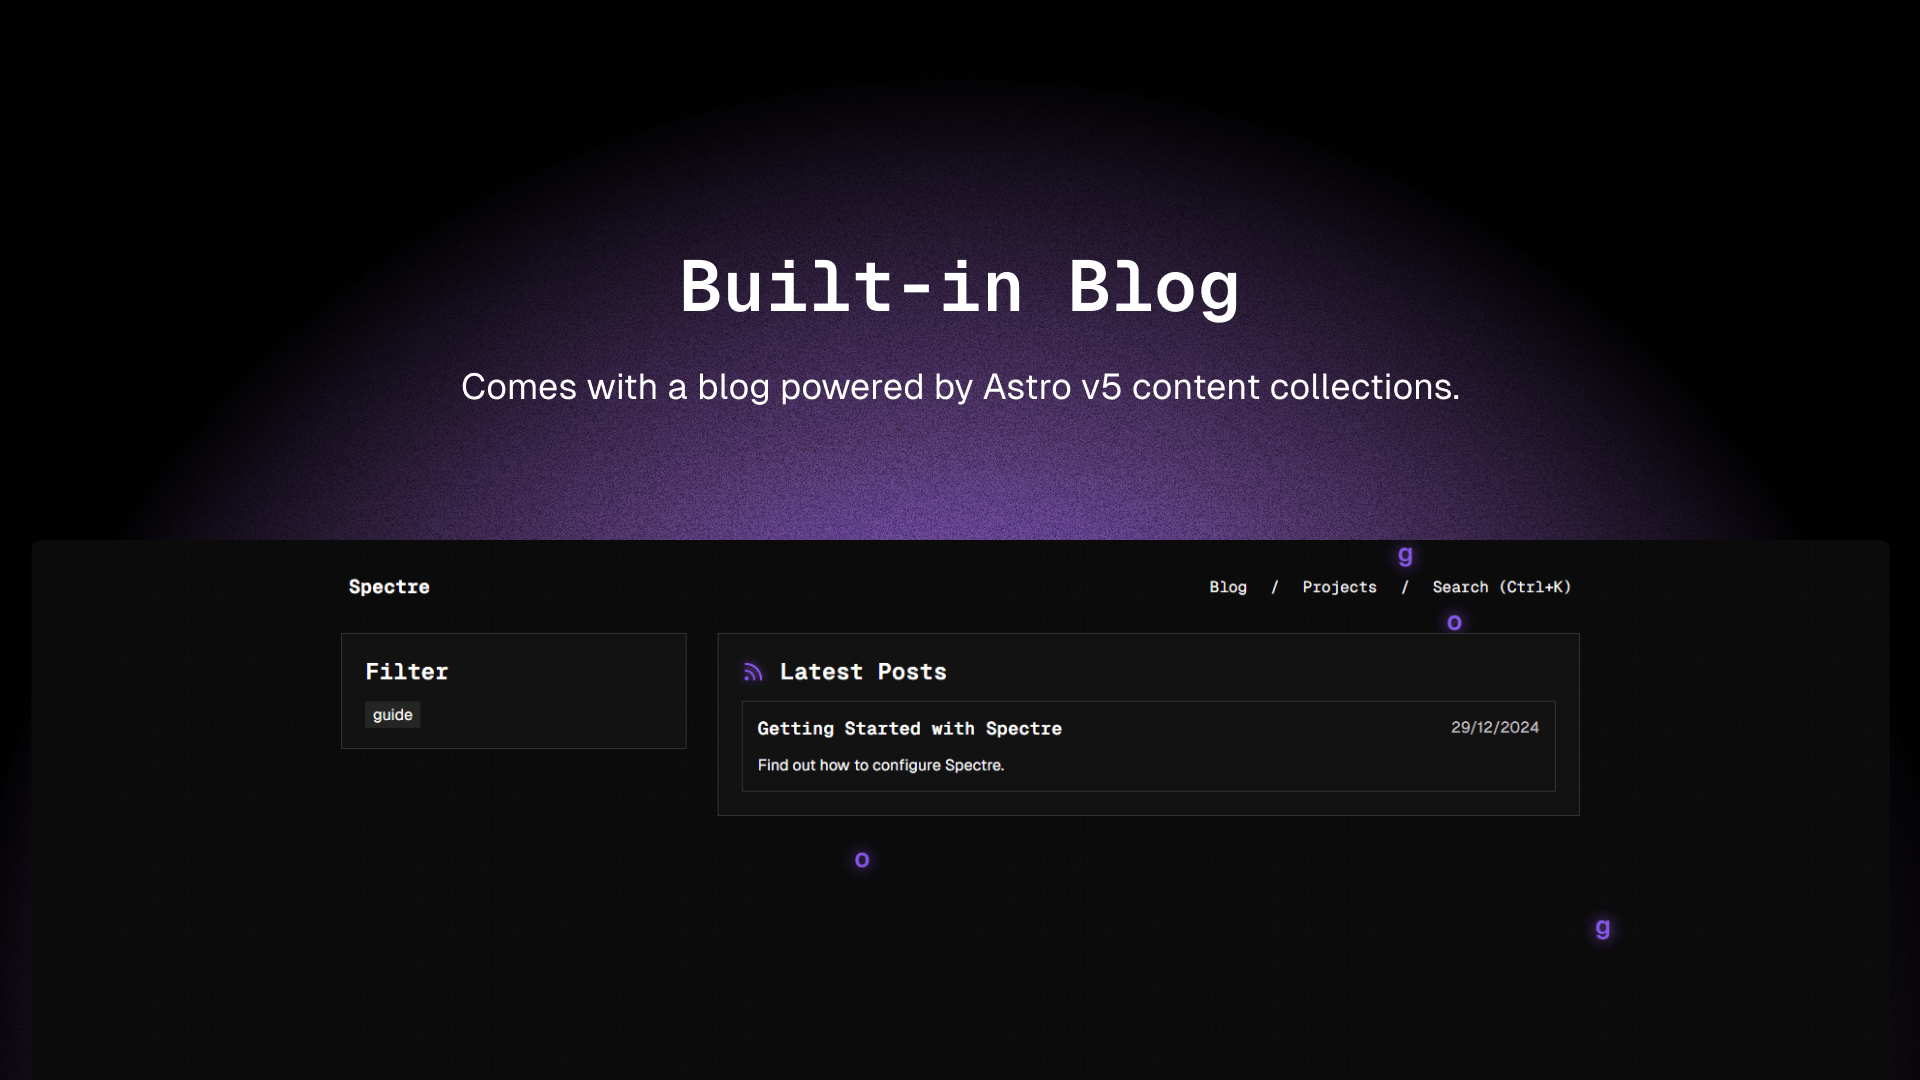Click the Find out how to configure Spectre text
The image size is (1920, 1080).
tap(880, 765)
